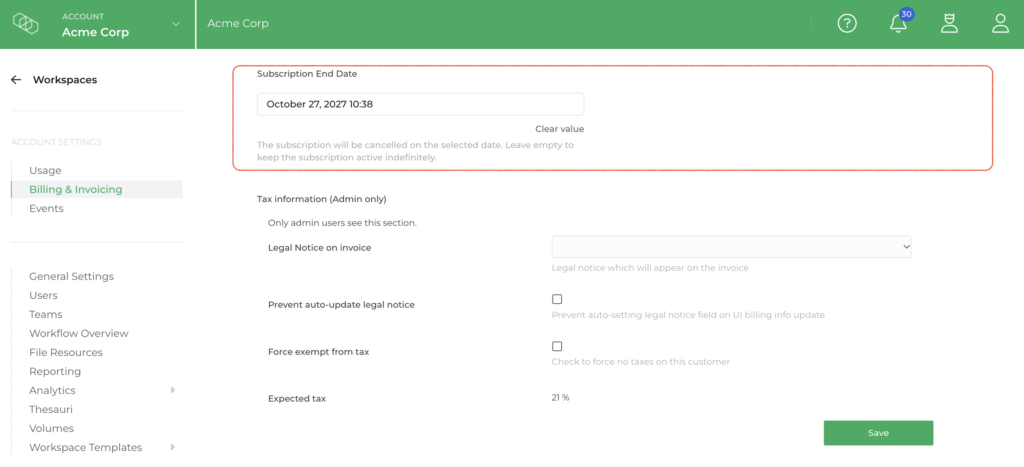The height and width of the screenshot is (467, 1024).
Task: Open the Events menu item
Action: click(x=46, y=208)
